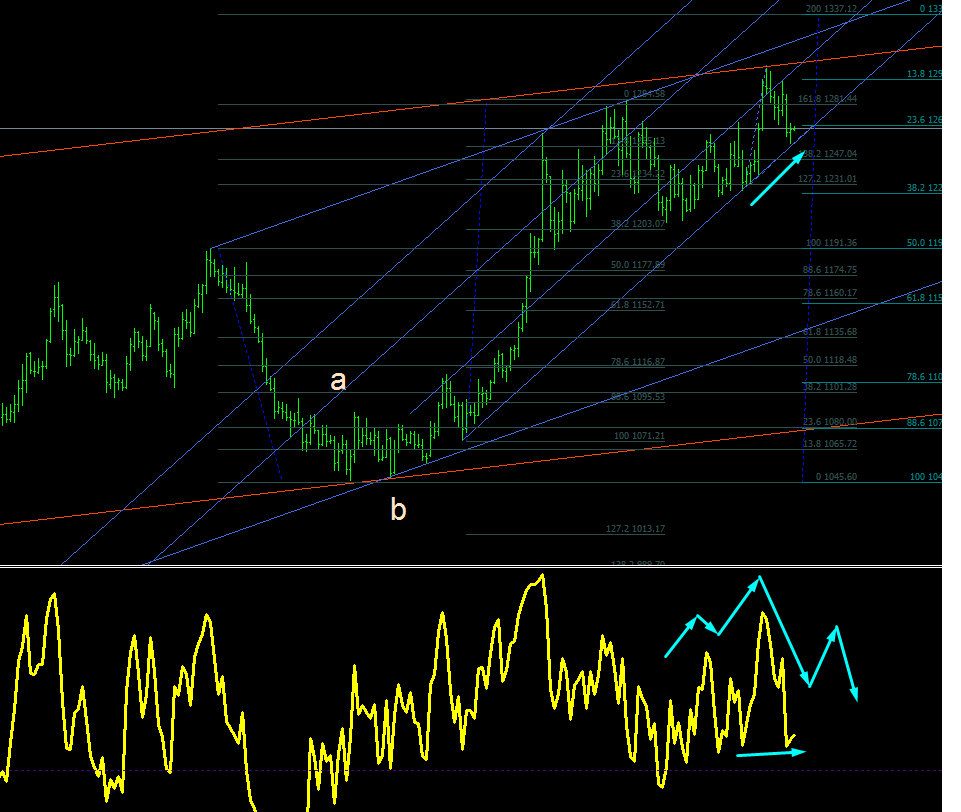The width and height of the screenshot is (961, 812).
Task: Click the cyan upward arrow near the price bars
Action: [x=777, y=178]
